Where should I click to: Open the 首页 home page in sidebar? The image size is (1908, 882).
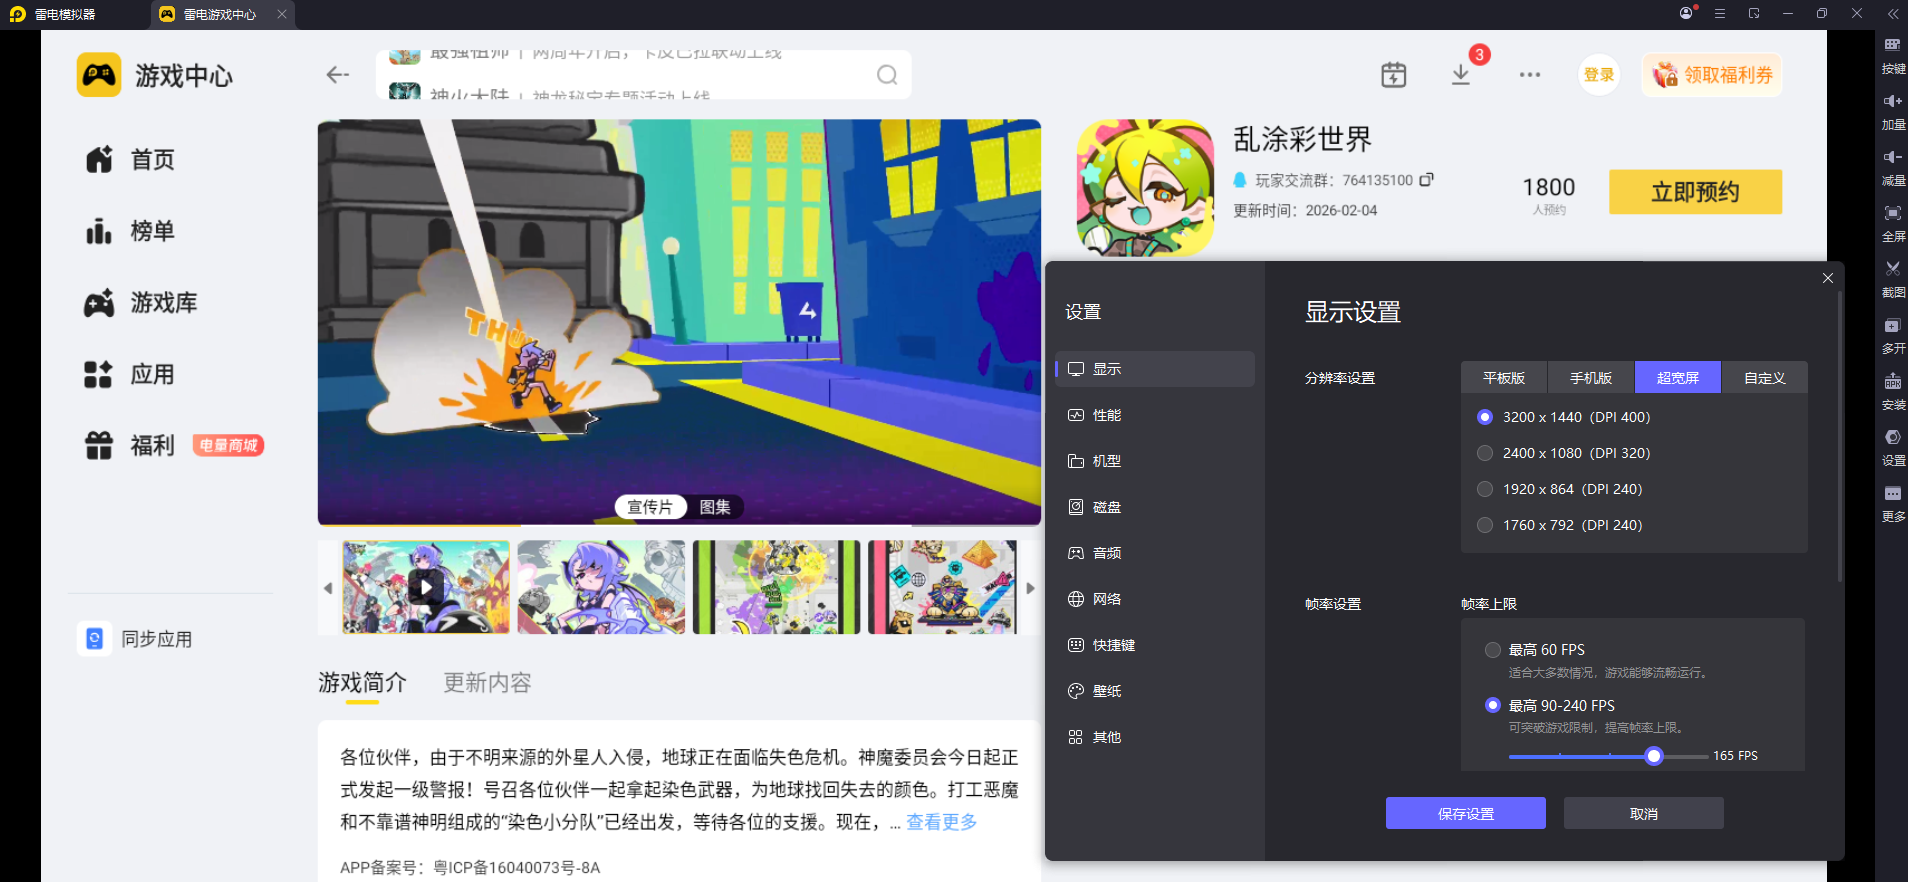pyautogui.click(x=130, y=160)
